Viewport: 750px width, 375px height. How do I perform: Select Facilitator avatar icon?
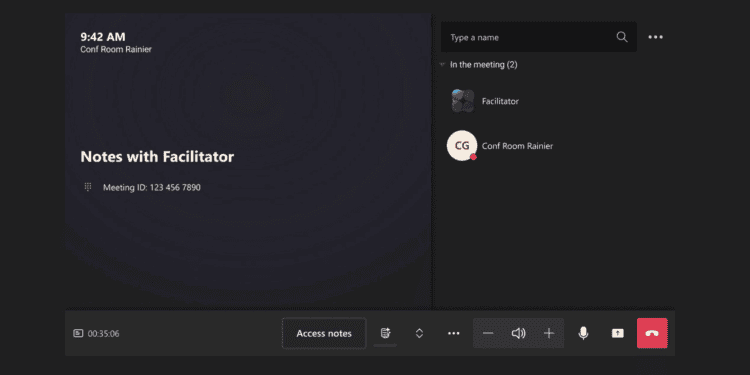click(x=463, y=101)
